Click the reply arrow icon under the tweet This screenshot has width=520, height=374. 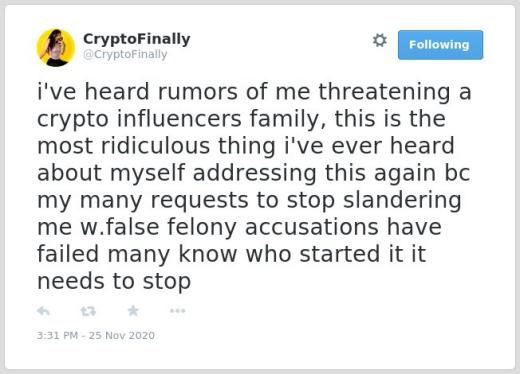[43, 311]
